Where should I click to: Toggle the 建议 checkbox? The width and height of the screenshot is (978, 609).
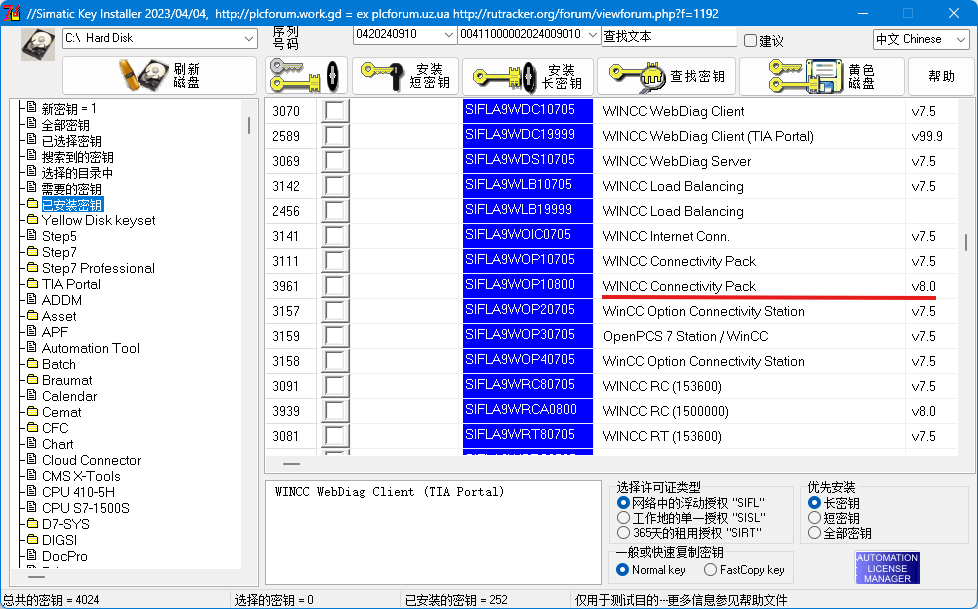[x=750, y=41]
